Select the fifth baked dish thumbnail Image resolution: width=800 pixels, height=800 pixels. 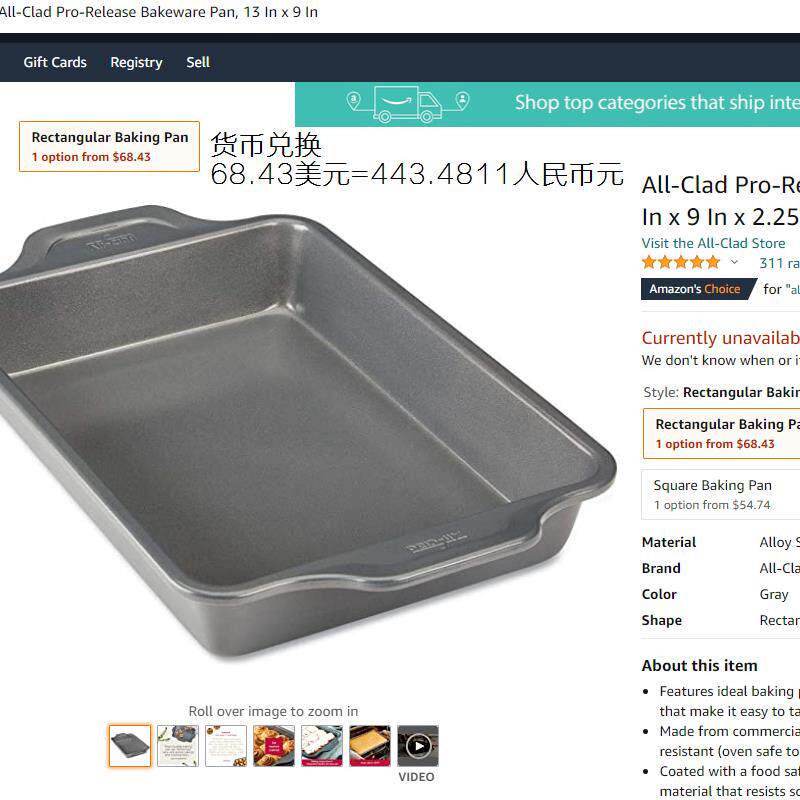coord(321,746)
